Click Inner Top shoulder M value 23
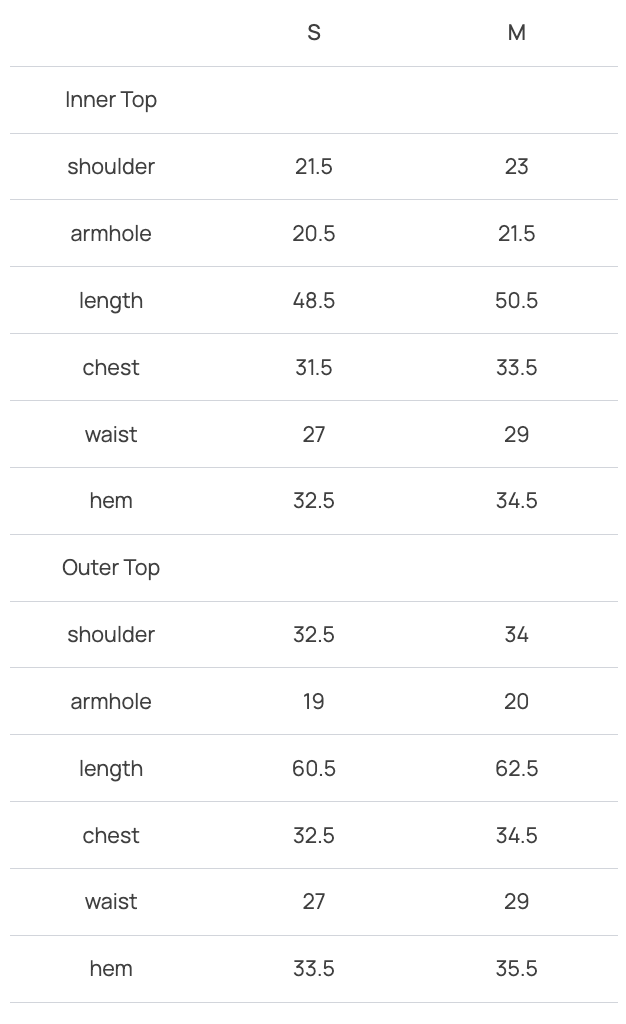 pos(516,167)
